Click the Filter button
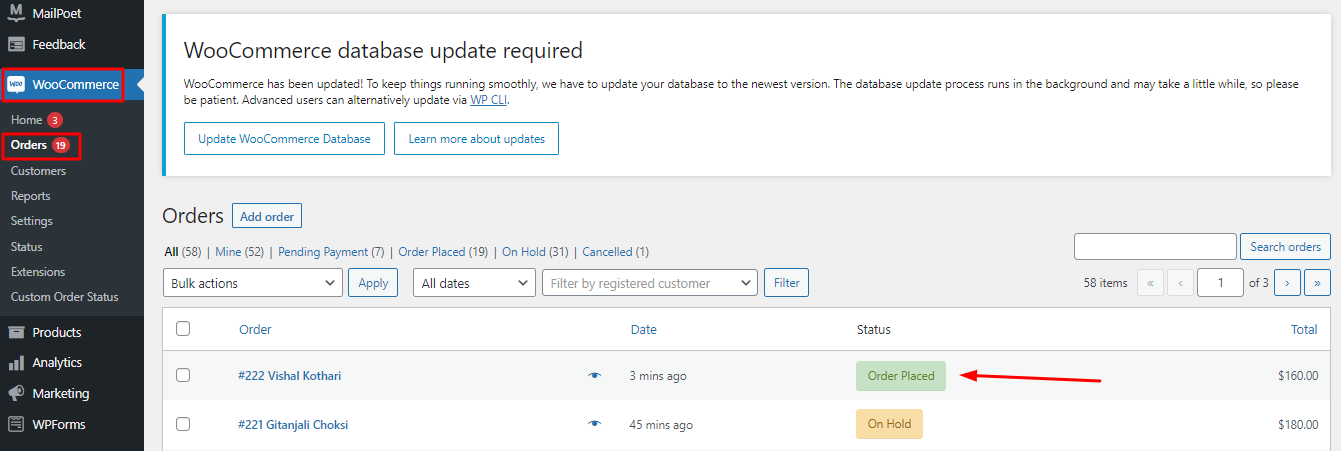The height and width of the screenshot is (451, 1341). (x=787, y=283)
